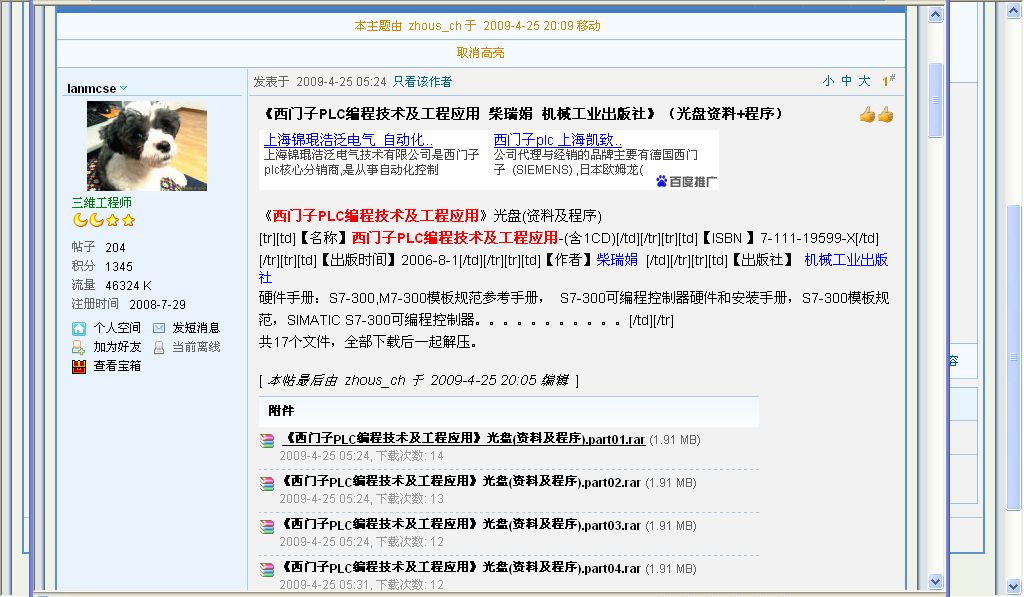This screenshot has height=597, width=1024.
Task: Click the thumbs-up rating icon
Action: pyautogui.click(x=876, y=115)
